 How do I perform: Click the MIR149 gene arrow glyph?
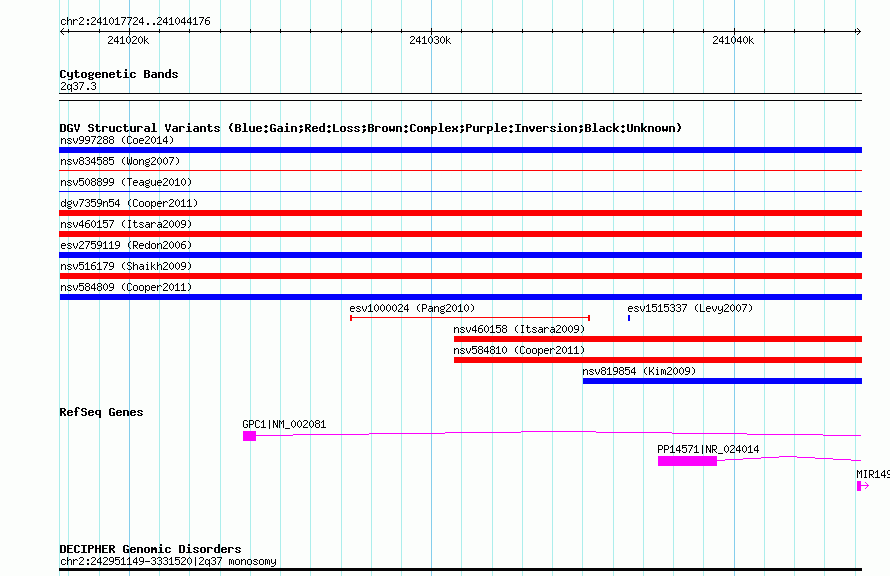[x=863, y=486]
